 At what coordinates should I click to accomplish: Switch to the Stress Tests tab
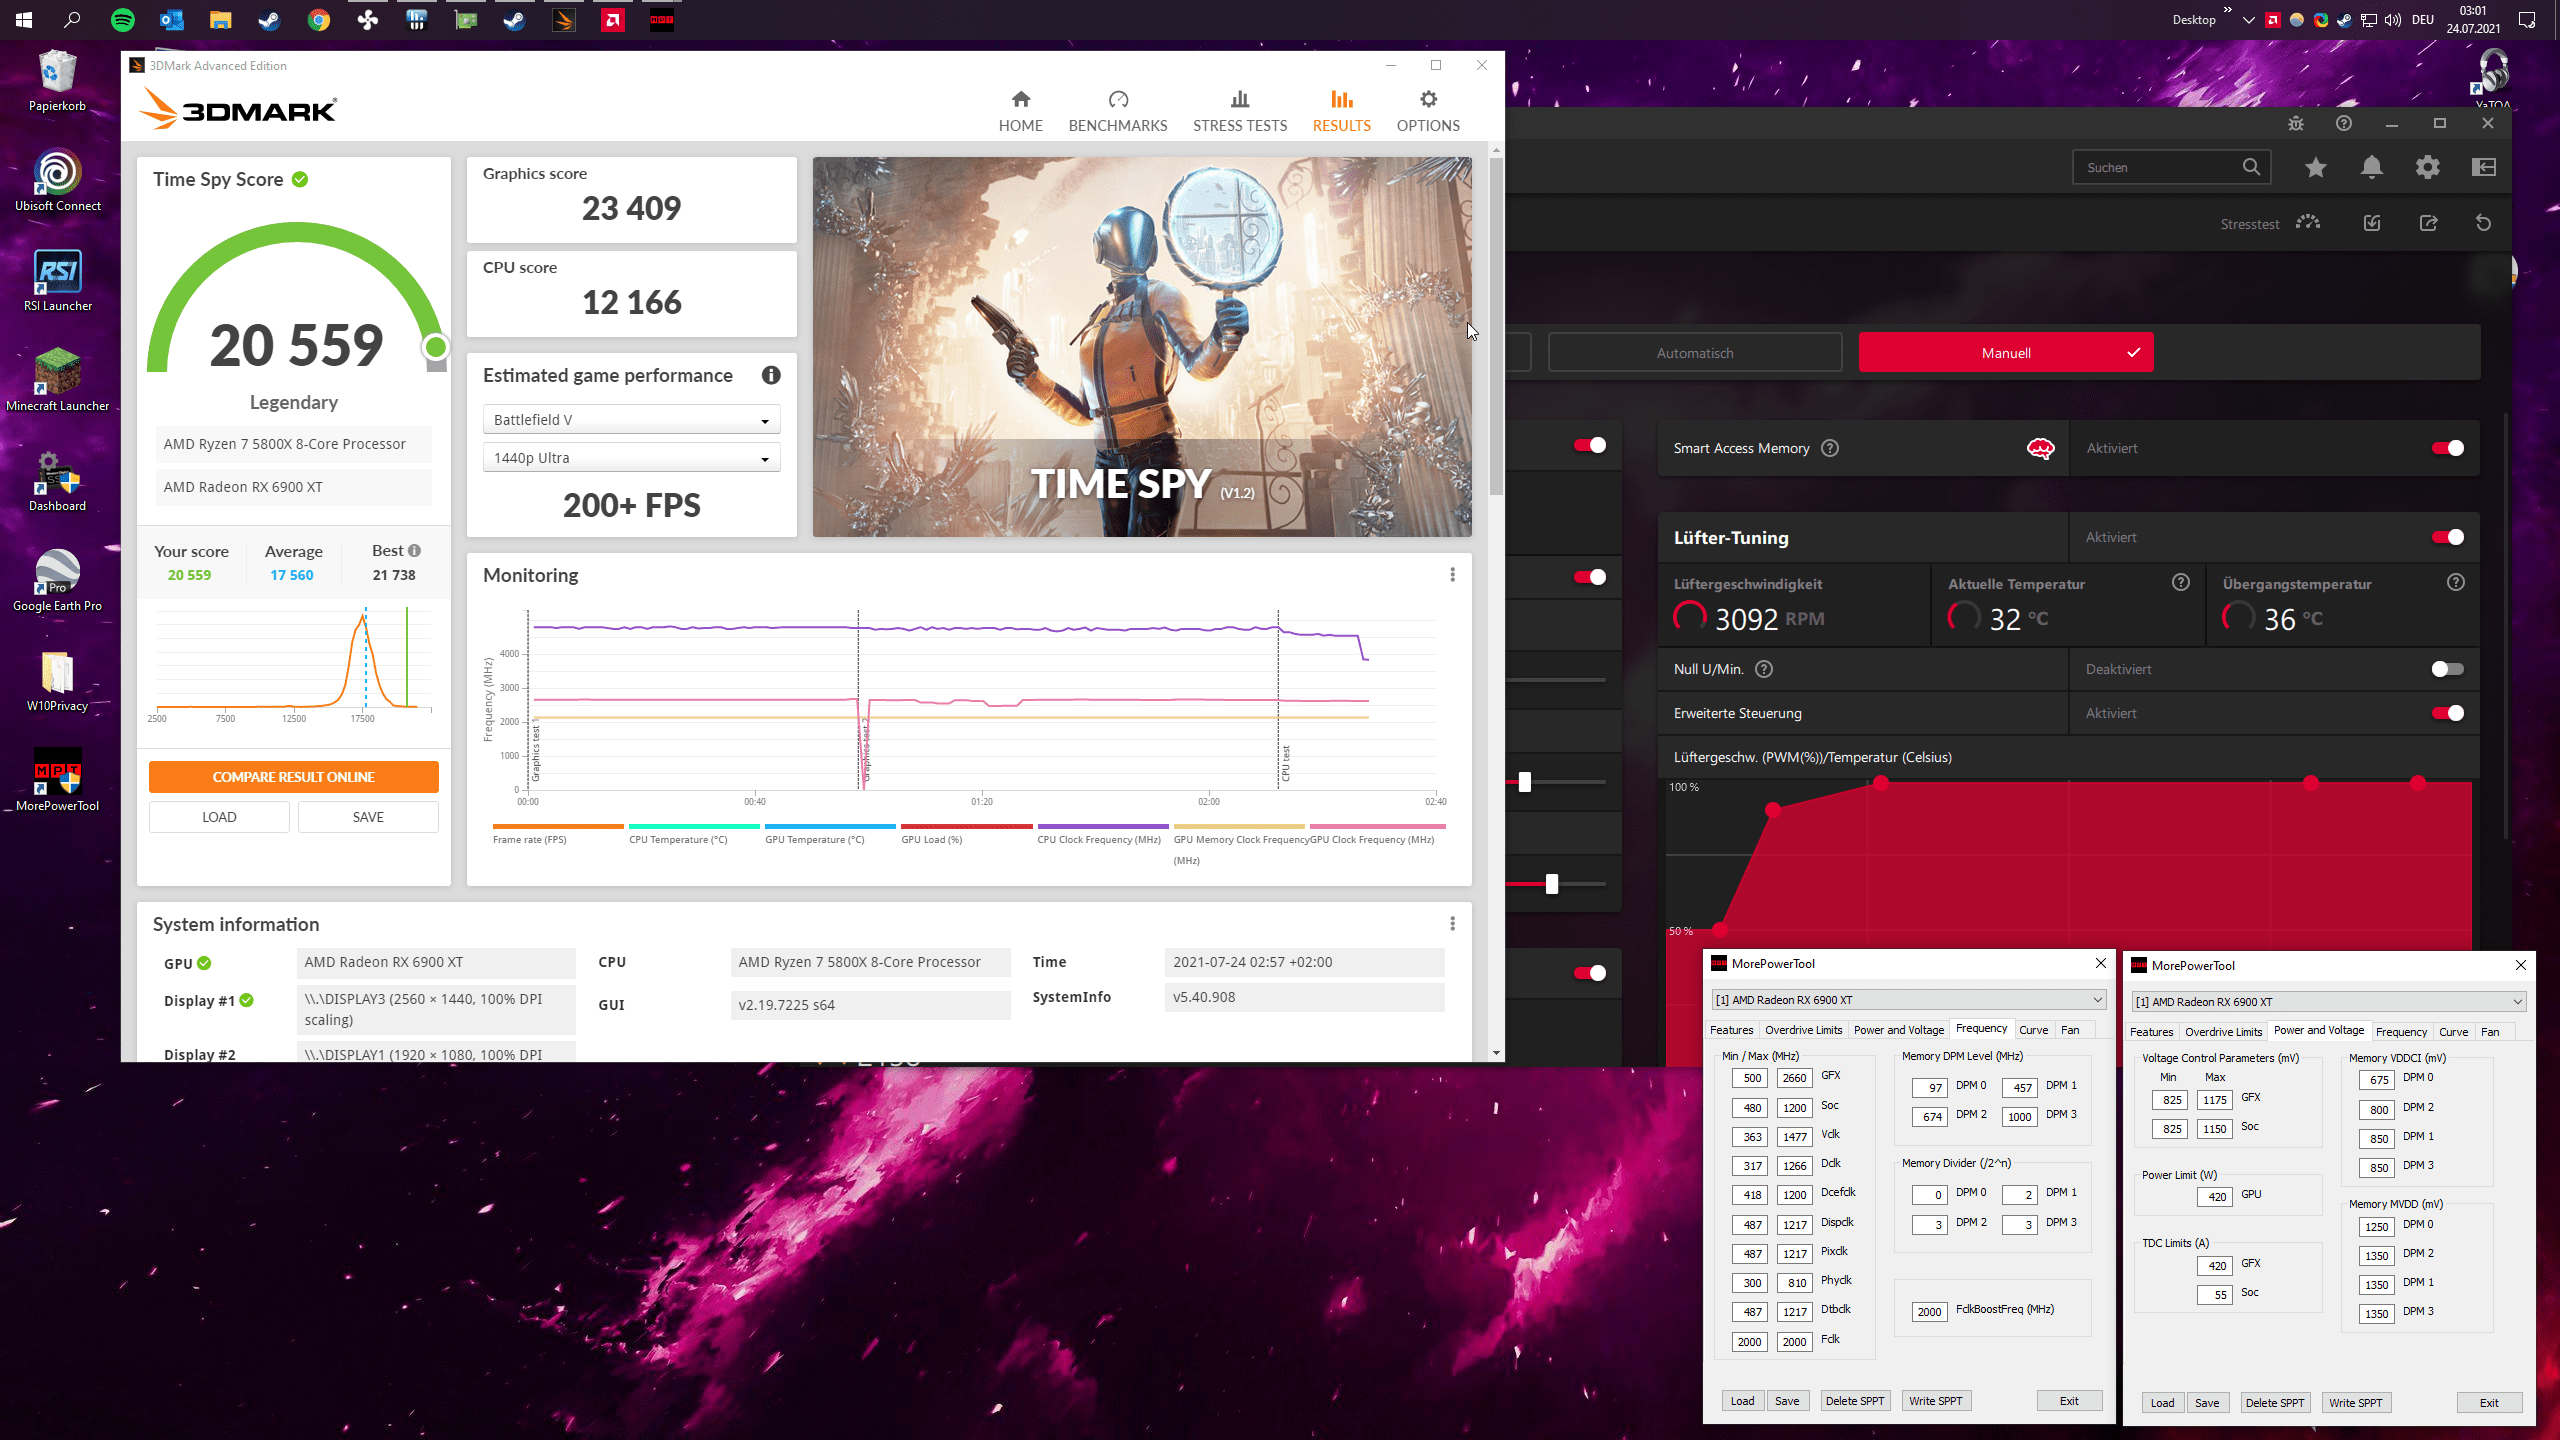pyautogui.click(x=1239, y=110)
